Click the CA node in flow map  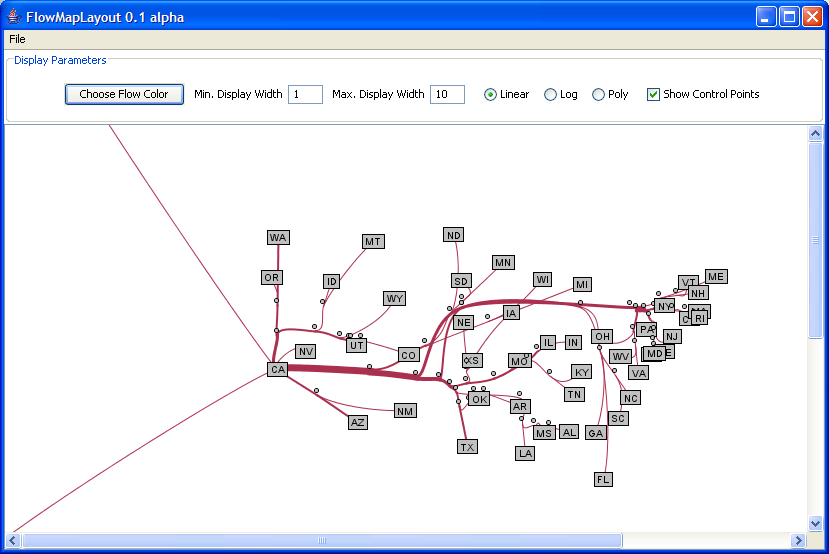click(277, 370)
